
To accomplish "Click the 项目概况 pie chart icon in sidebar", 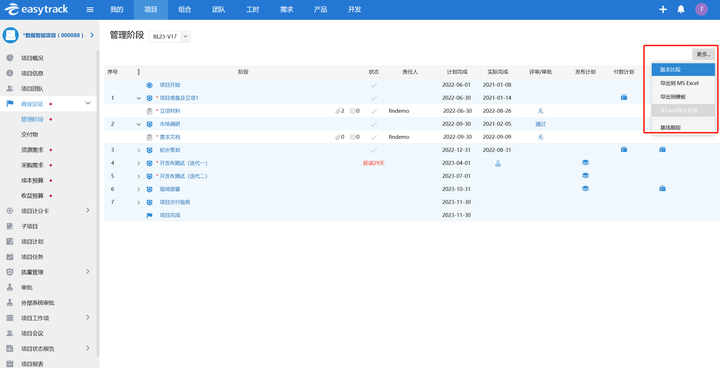I will [10, 58].
